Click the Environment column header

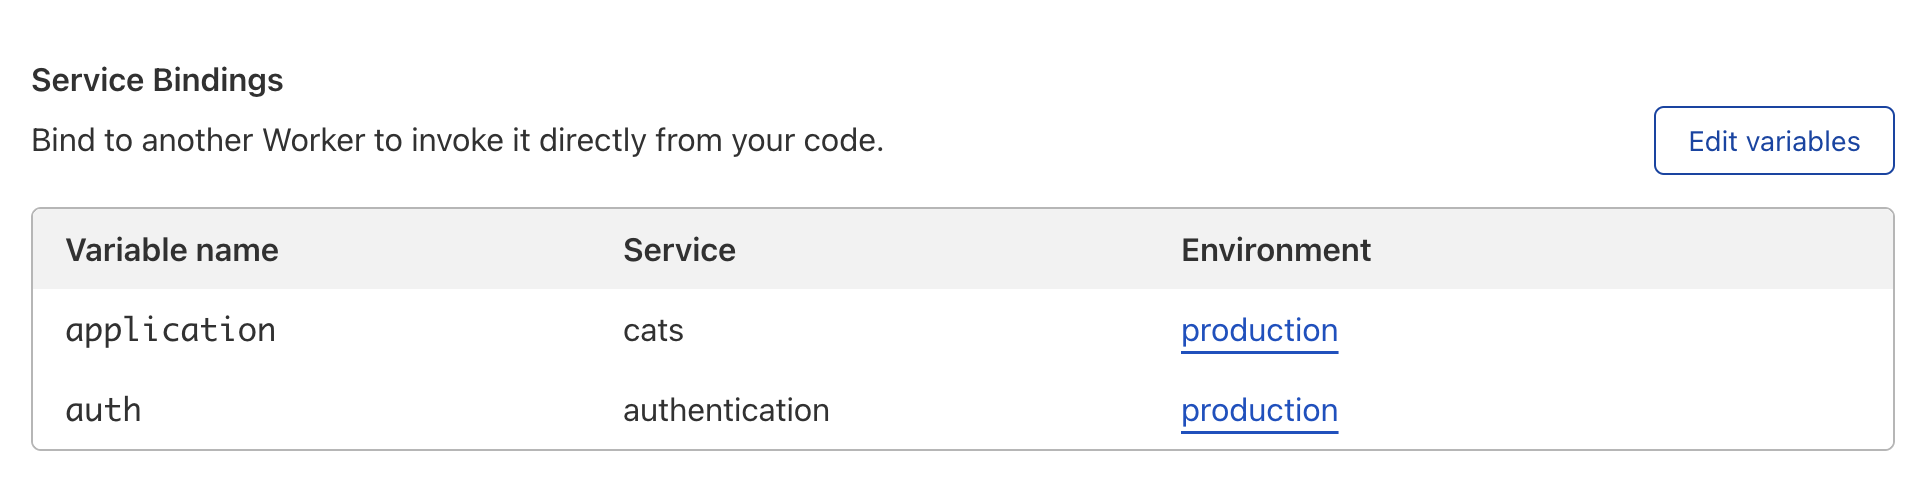click(1275, 250)
